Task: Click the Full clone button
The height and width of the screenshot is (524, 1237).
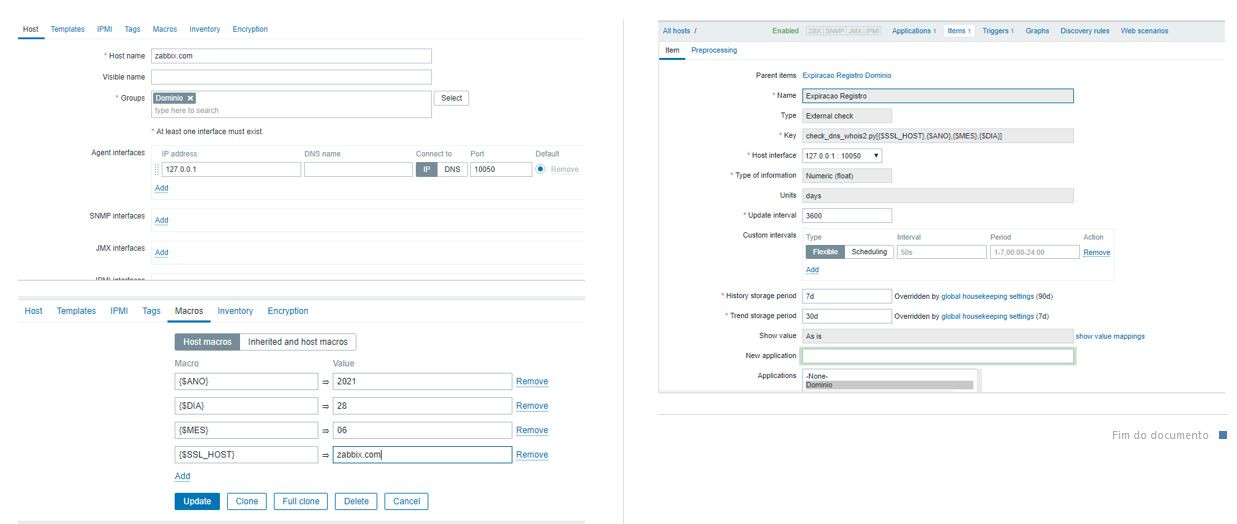Action: (x=301, y=501)
